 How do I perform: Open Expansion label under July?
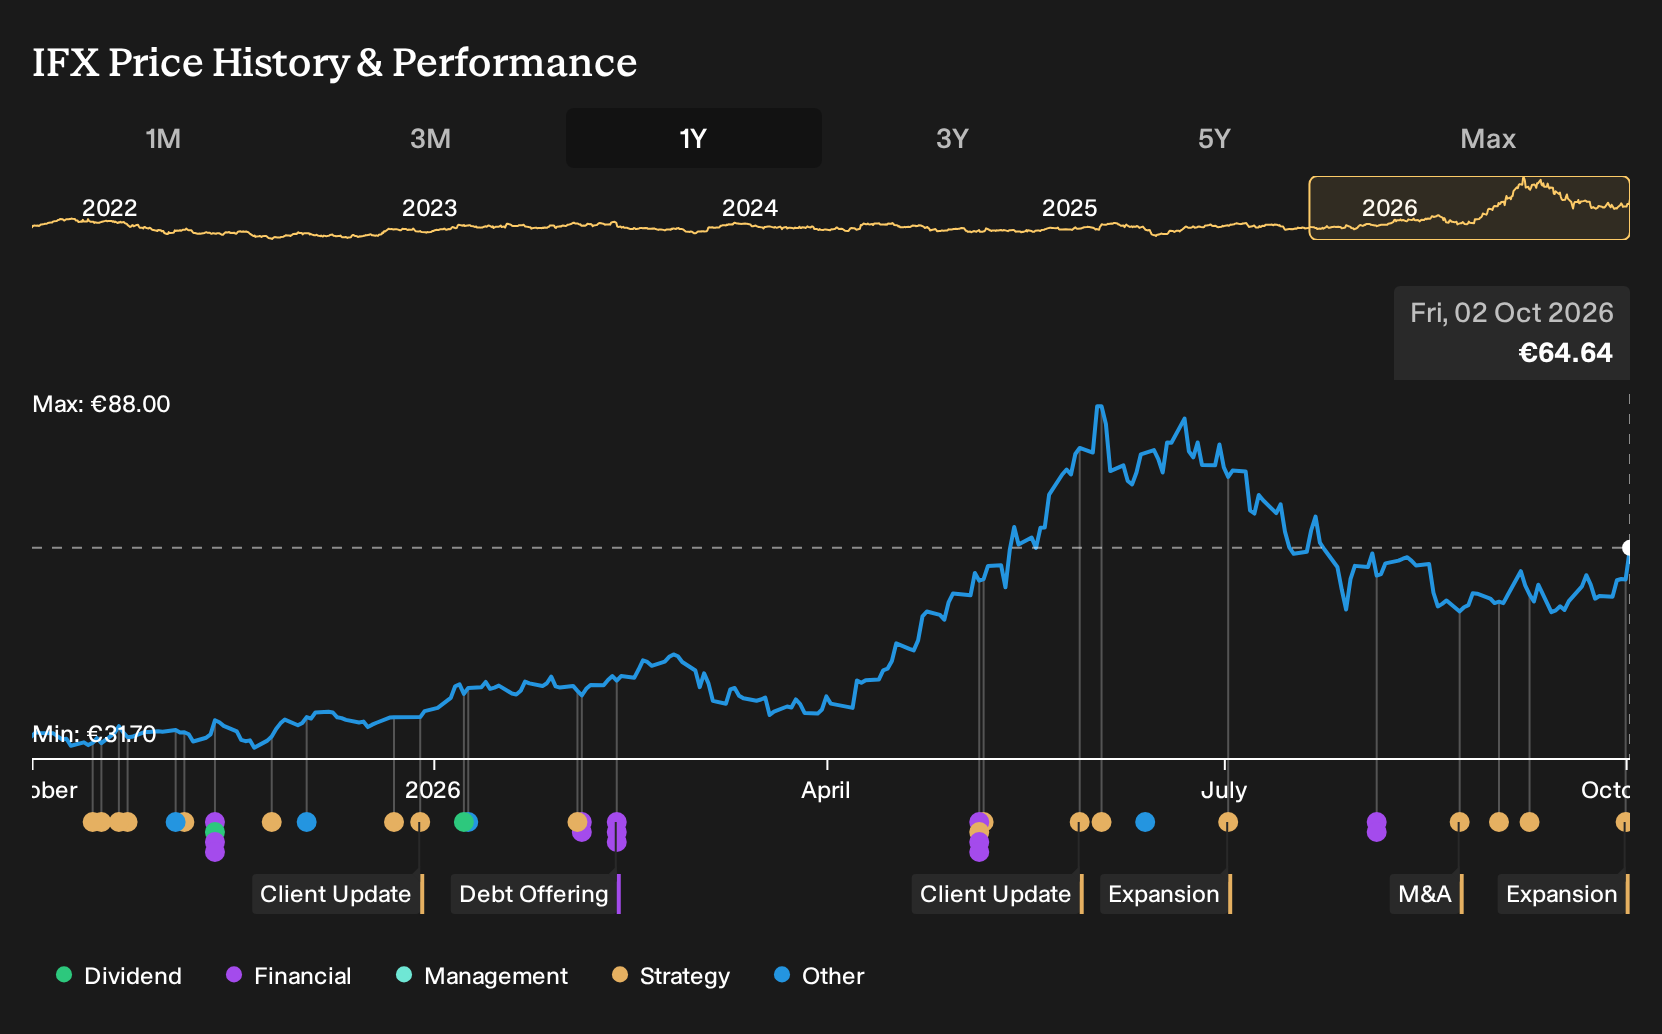click(1165, 894)
